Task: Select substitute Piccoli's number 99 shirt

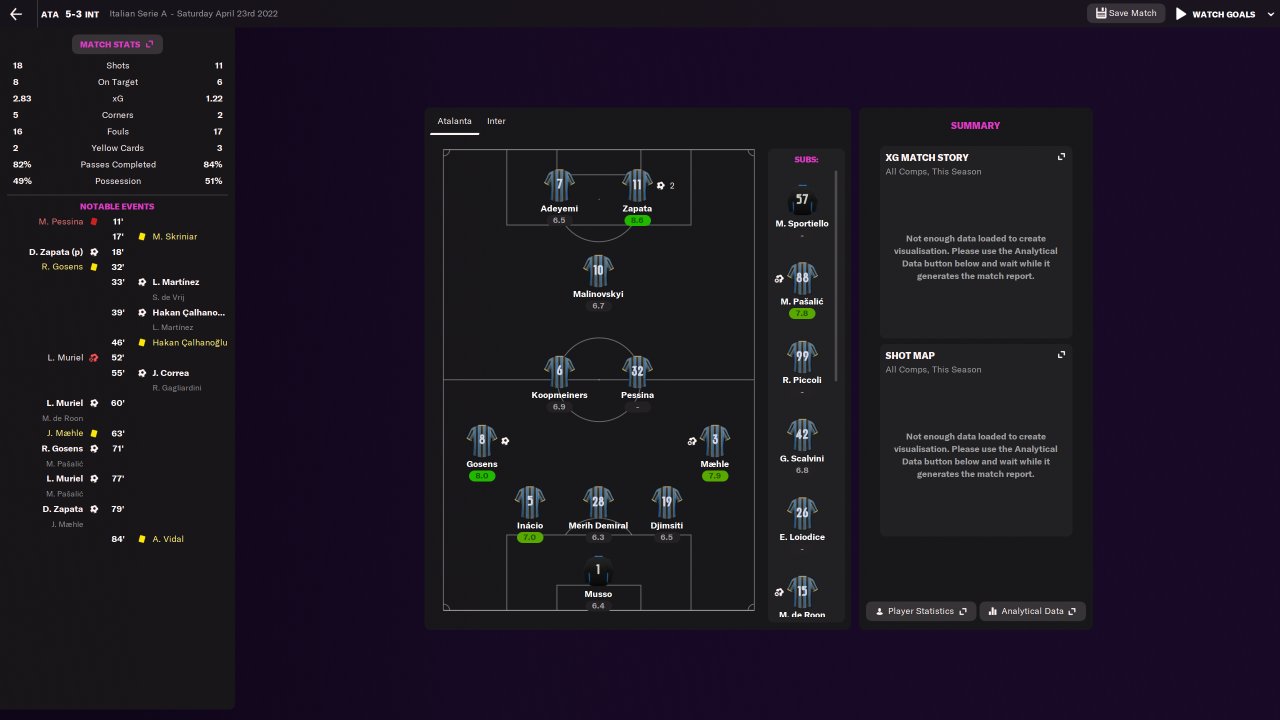Action: (802, 357)
